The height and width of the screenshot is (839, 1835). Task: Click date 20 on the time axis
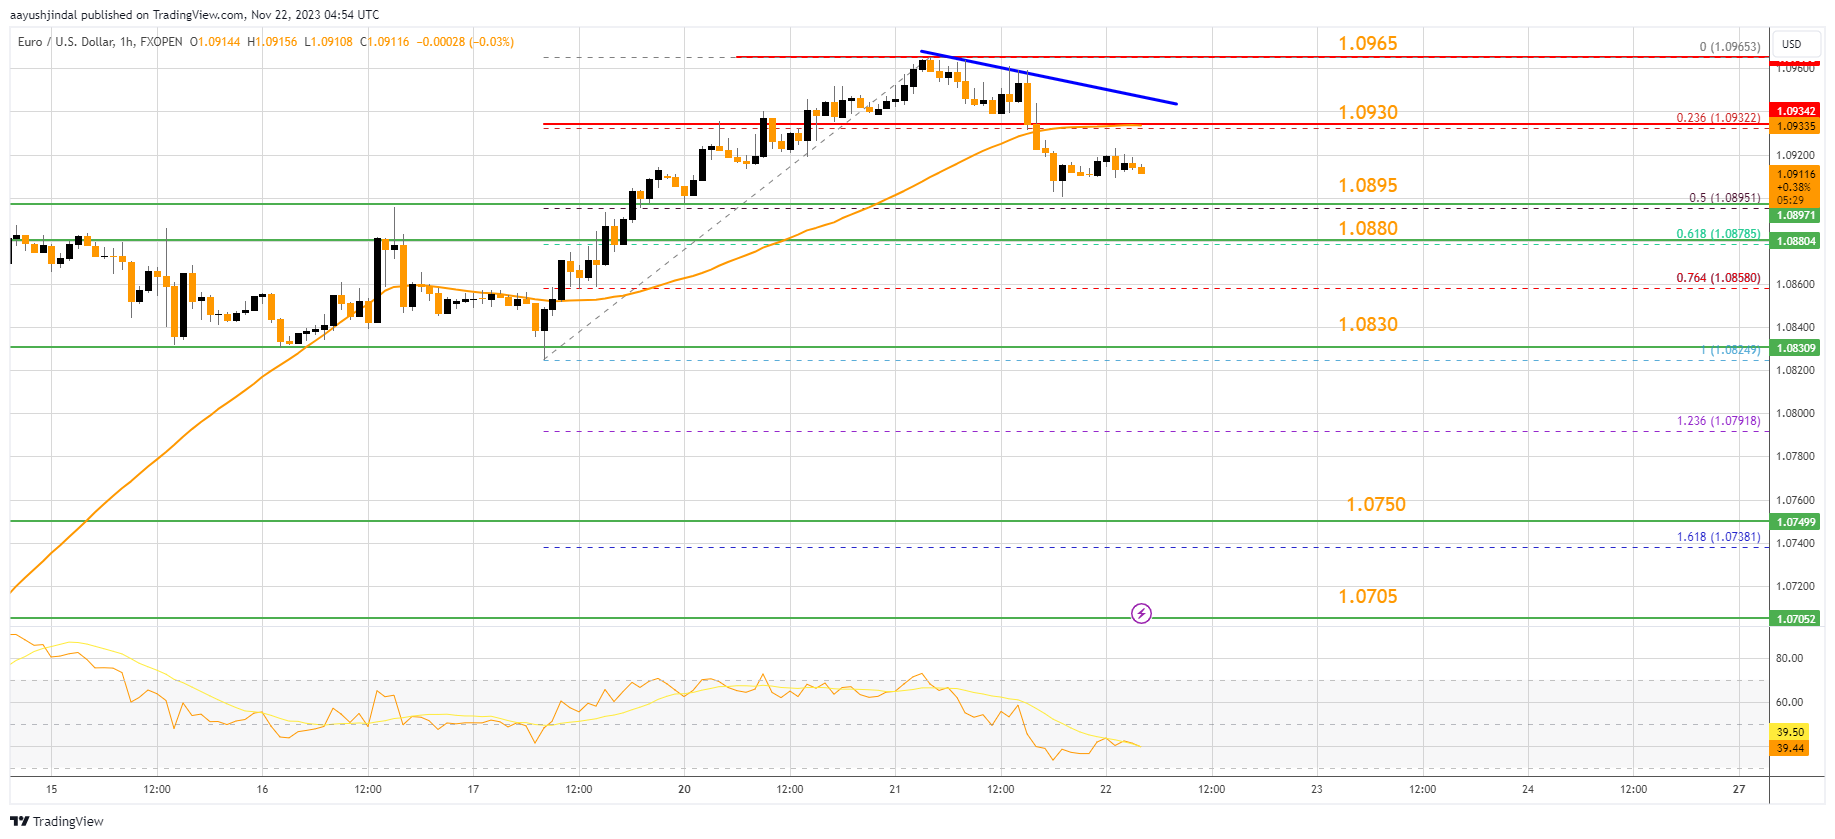pos(684,789)
